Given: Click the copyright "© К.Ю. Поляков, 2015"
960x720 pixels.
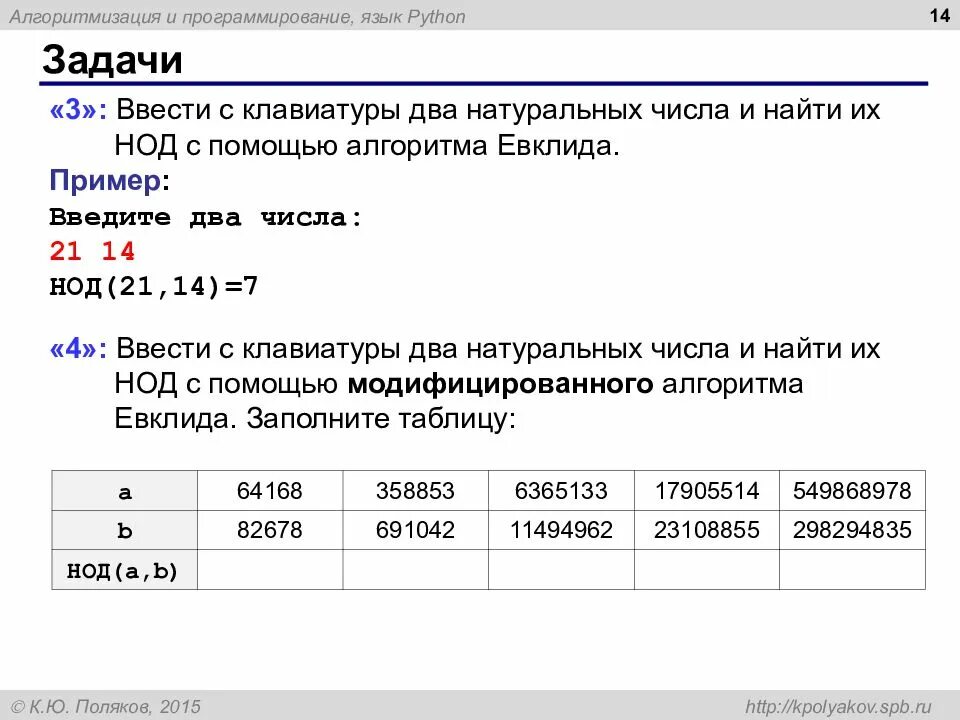Looking at the screenshot, I should 105,707.
